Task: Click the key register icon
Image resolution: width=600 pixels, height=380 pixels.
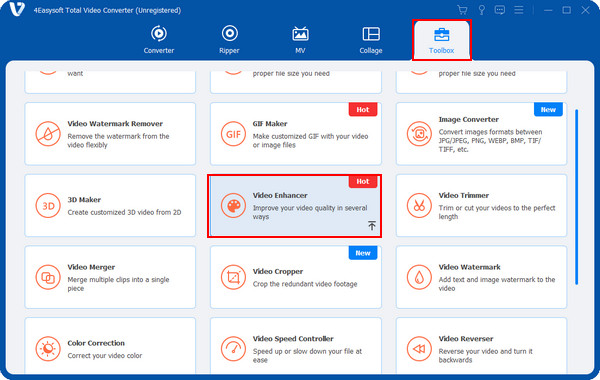Action: pyautogui.click(x=482, y=10)
